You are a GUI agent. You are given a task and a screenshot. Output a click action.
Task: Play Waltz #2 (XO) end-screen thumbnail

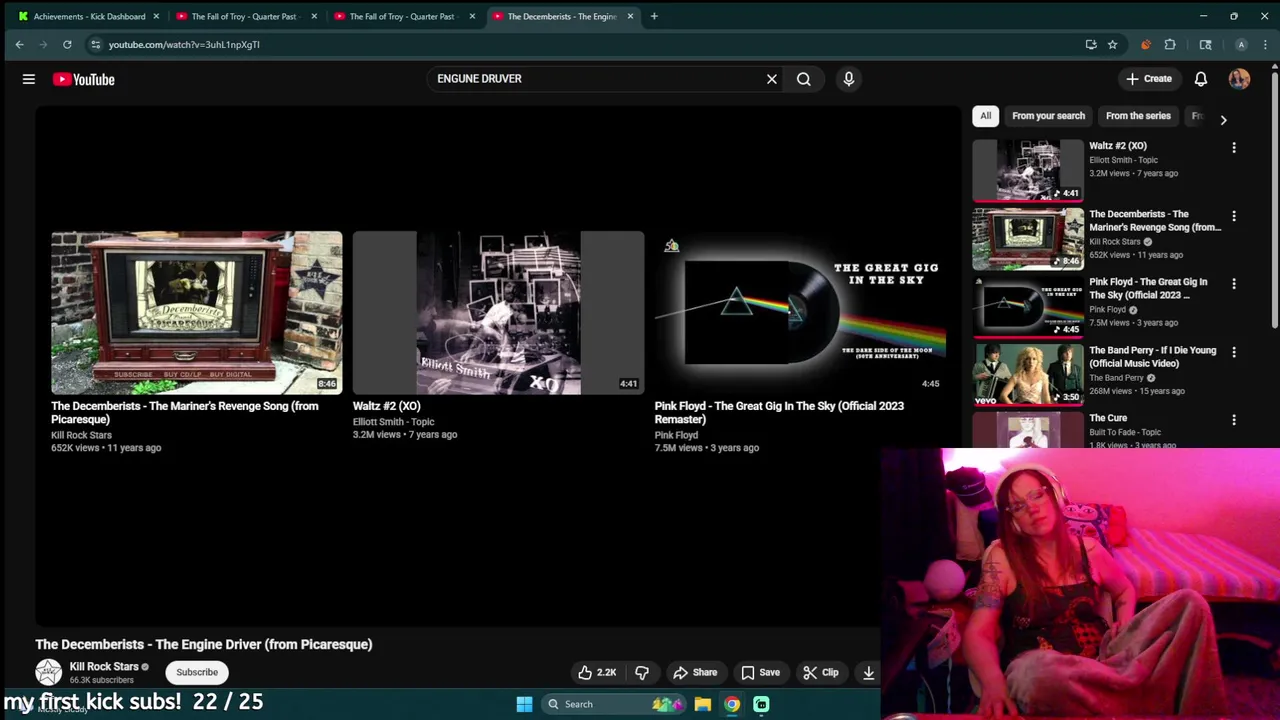498,313
